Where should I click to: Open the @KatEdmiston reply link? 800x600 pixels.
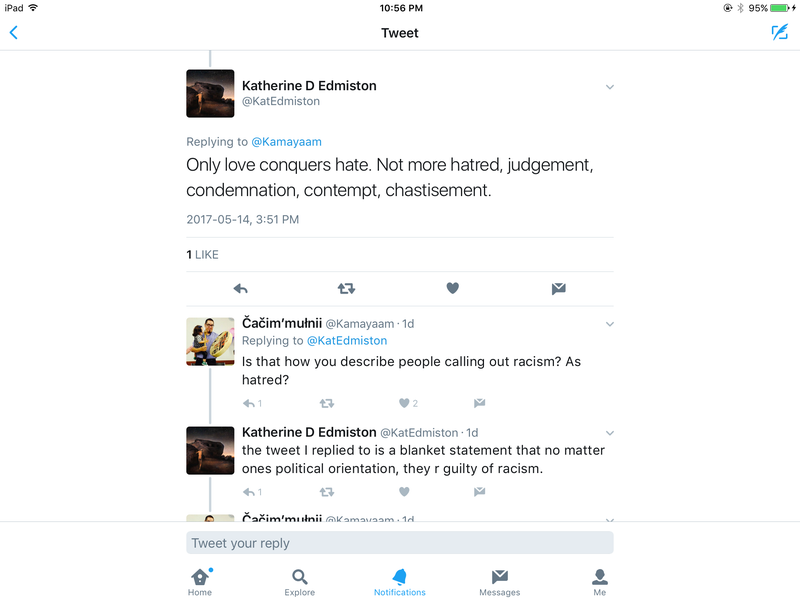[x=347, y=340]
